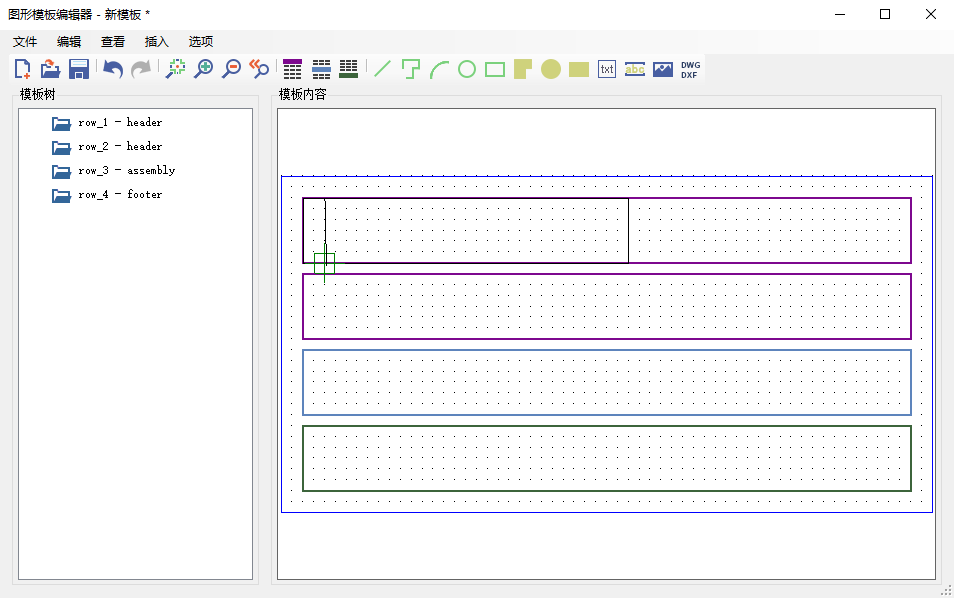Import a DWG/DXF drawing
954x598 pixels.
click(691, 69)
